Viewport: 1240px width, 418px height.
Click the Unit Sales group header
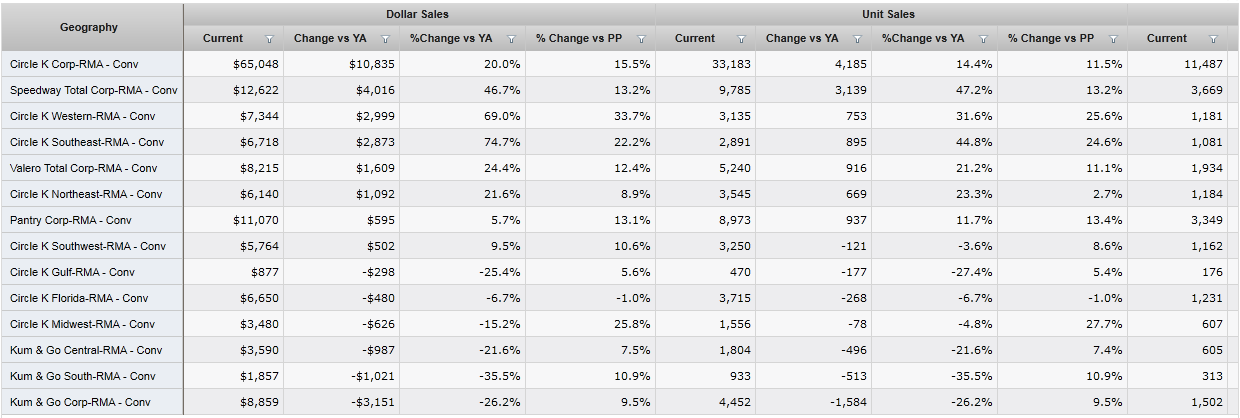pyautogui.click(x=889, y=15)
